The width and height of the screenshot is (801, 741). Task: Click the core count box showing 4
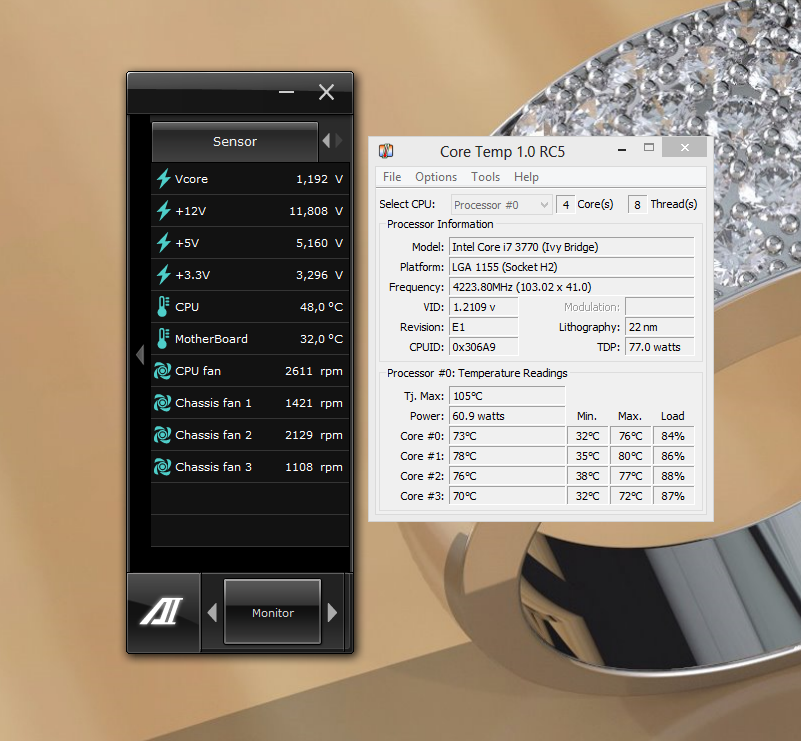[x=566, y=205]
